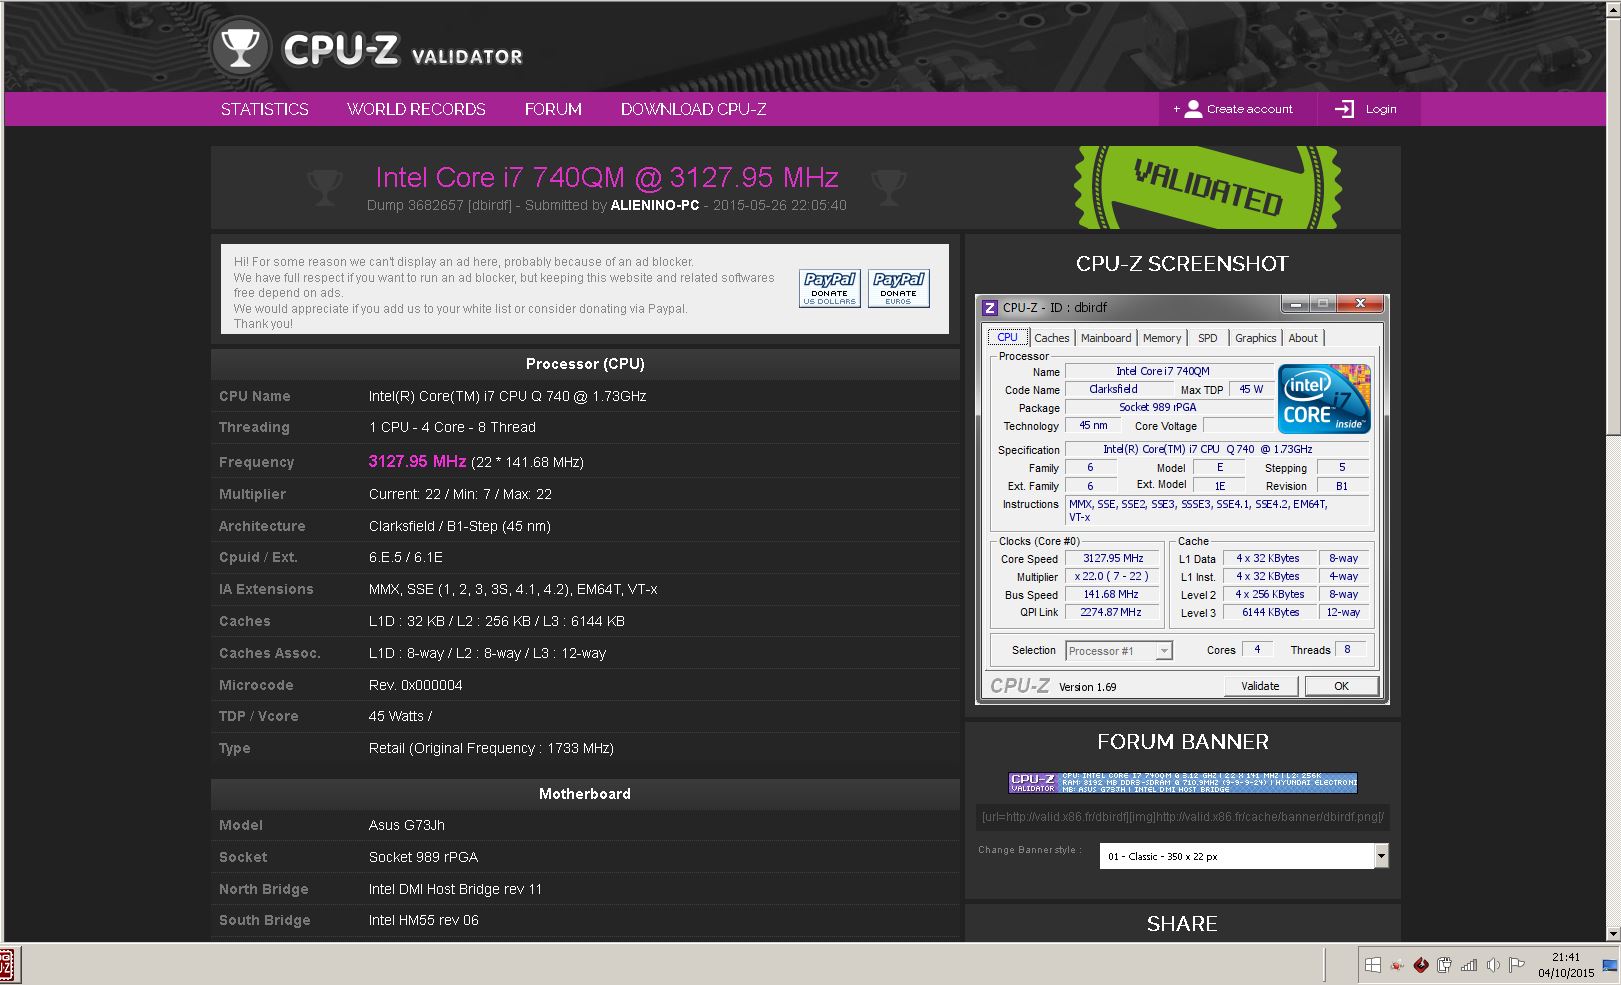Click the Intel Core i7 740QM title heading
The height and width of the screenshot is (985, 1621).
point(607,177)
